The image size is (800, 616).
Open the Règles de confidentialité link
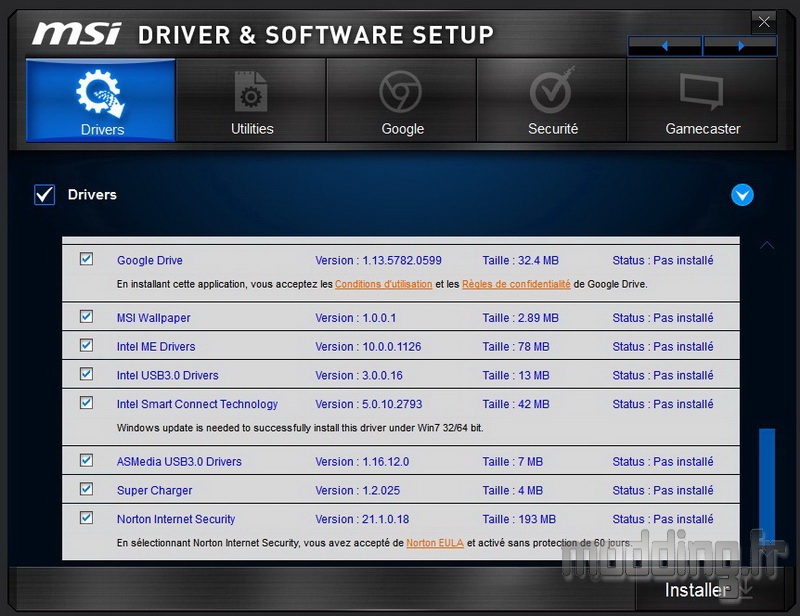[x=516, y=284]
